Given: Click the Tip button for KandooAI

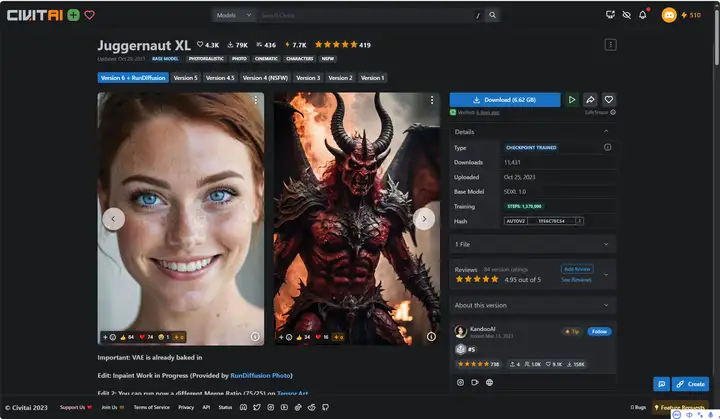Looking at the screenshot, I should click(x=572, y=332).
